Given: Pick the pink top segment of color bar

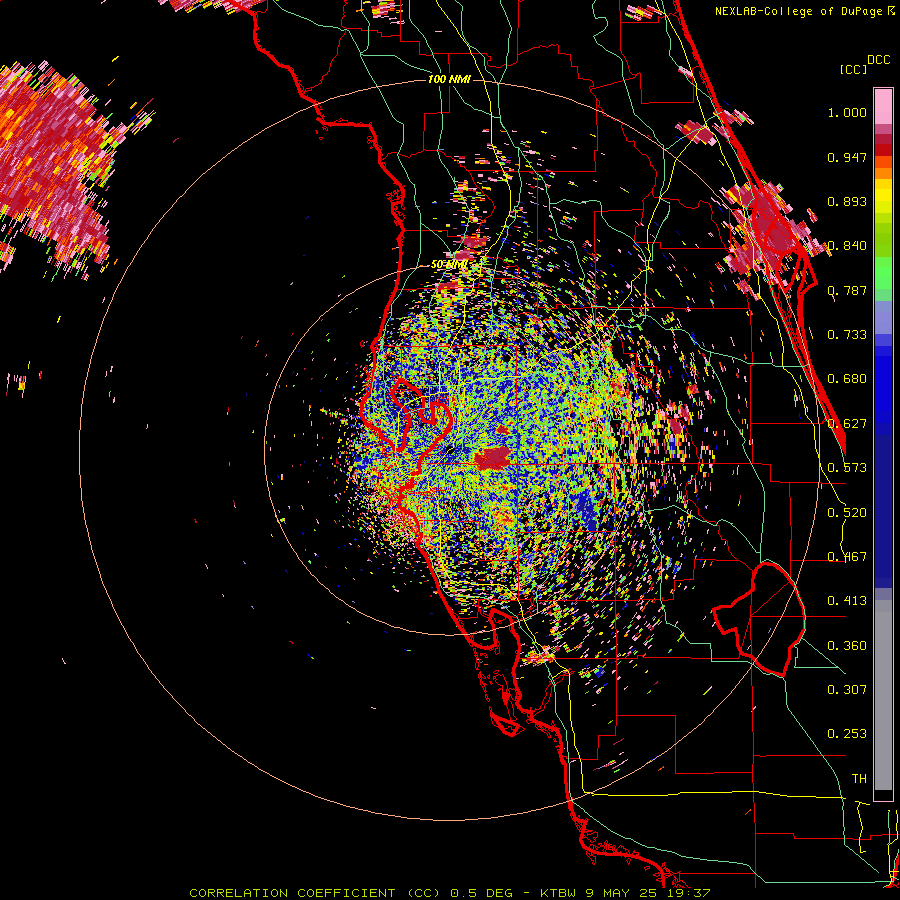Looking at the screenshot, I should (x=883, y=107).
